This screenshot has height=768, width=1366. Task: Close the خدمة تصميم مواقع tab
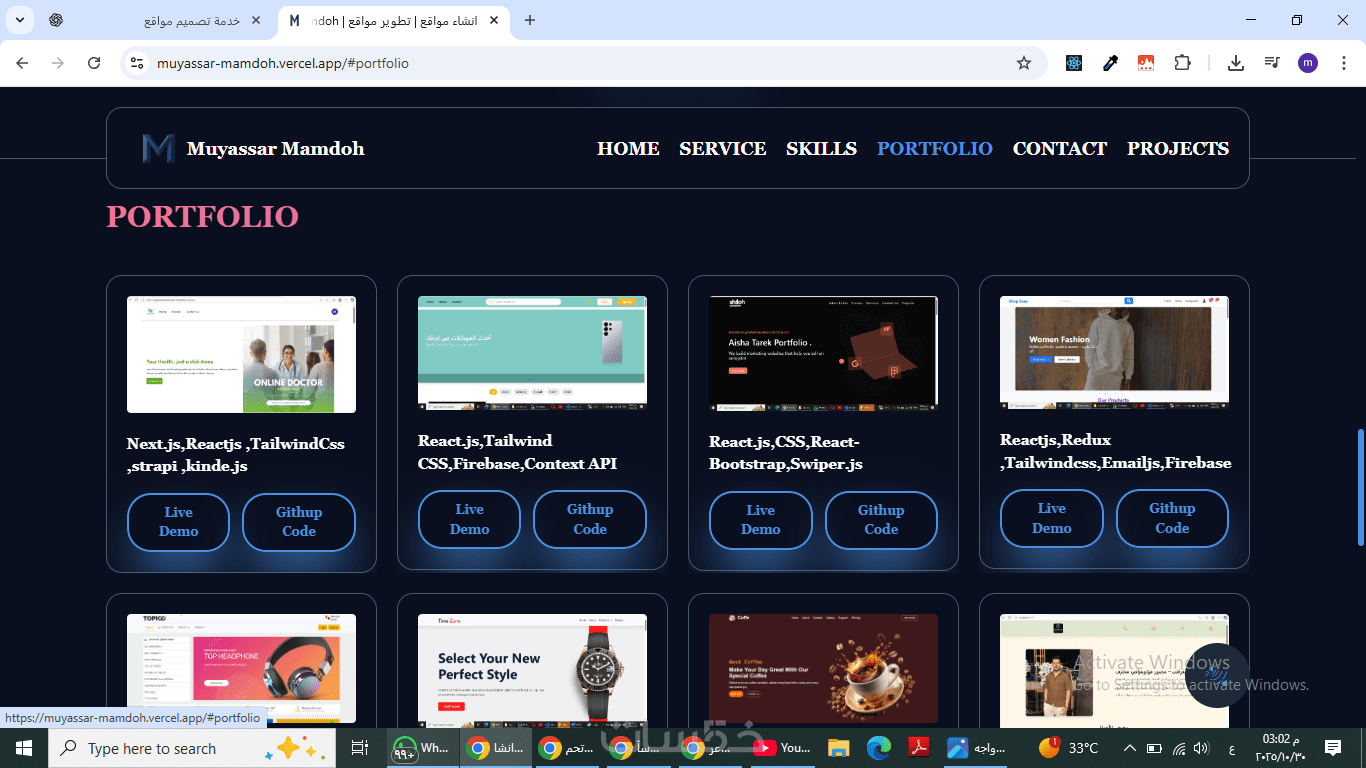(x=257, y=20)
